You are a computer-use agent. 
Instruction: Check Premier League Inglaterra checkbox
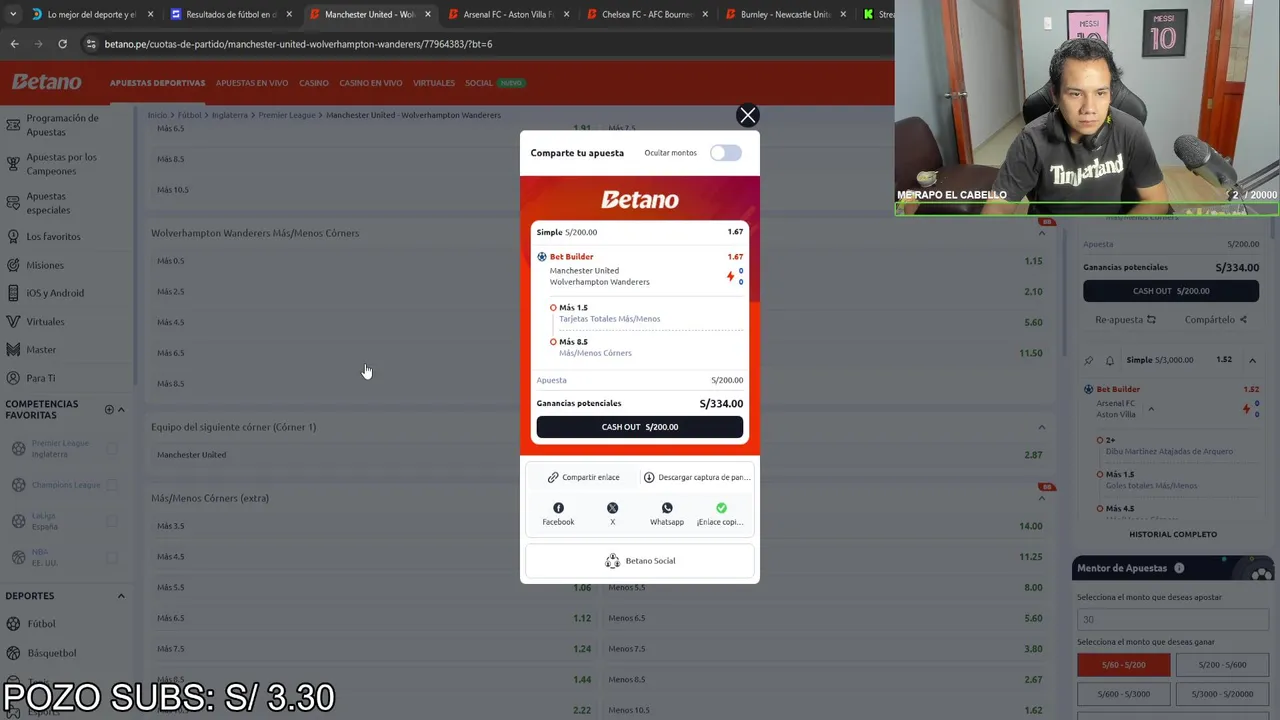click(112, 448)
